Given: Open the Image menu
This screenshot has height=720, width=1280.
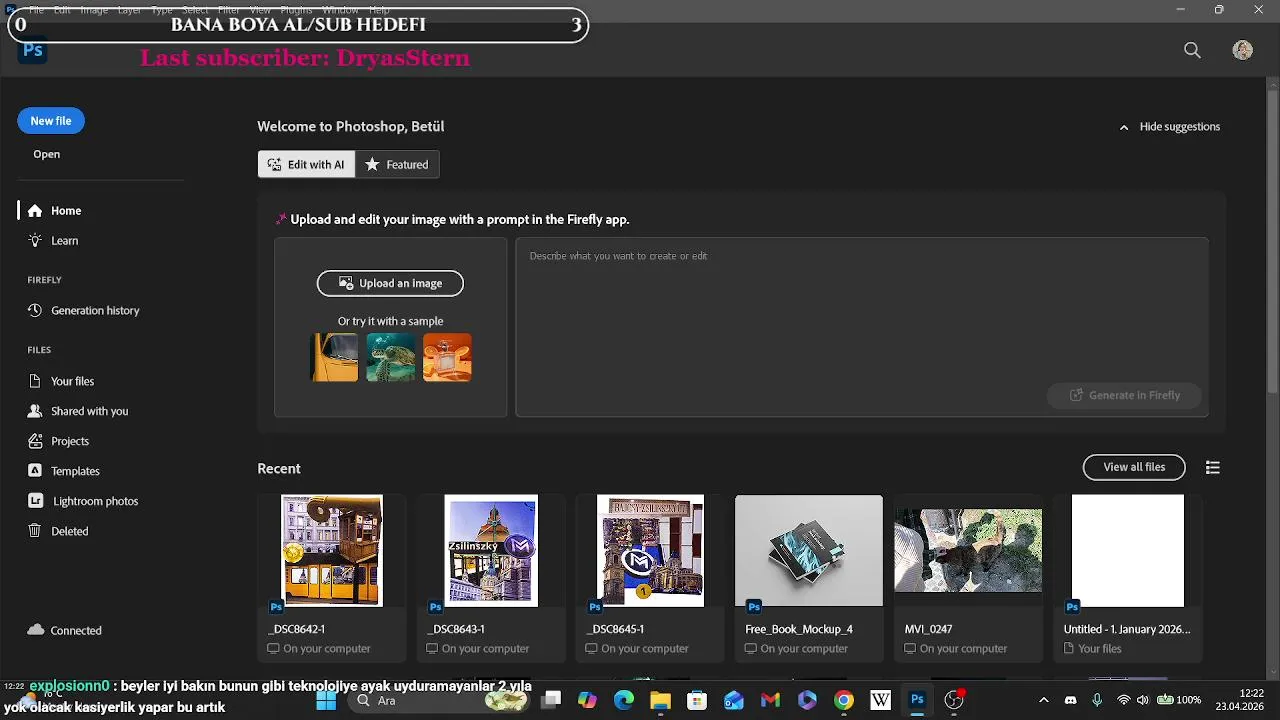Looking at the screenshot, I should 94,10.
